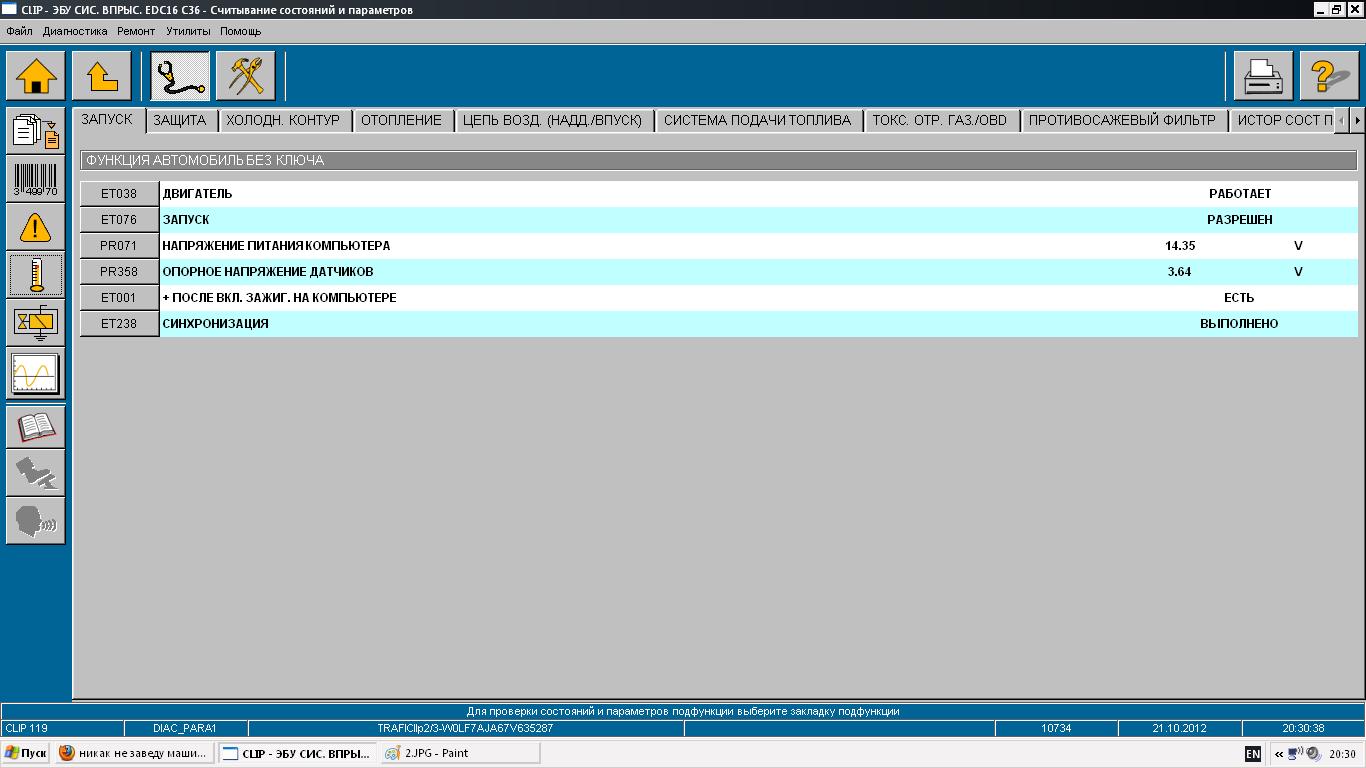Select the thermometer parameters sidebar icon

click(36, 275)
